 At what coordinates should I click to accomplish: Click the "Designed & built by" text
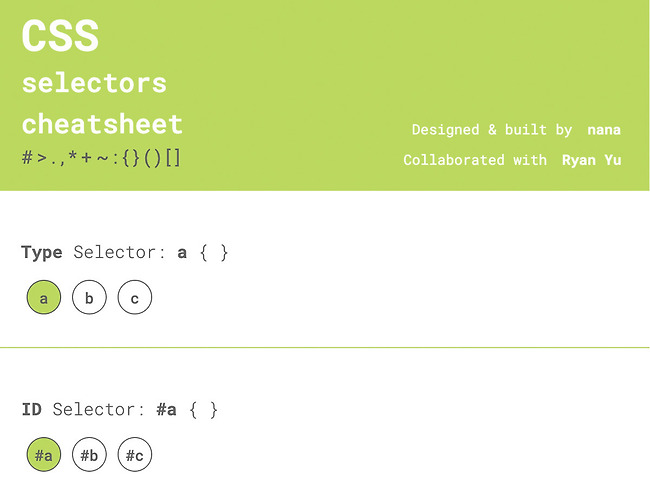tap(492, 130)
